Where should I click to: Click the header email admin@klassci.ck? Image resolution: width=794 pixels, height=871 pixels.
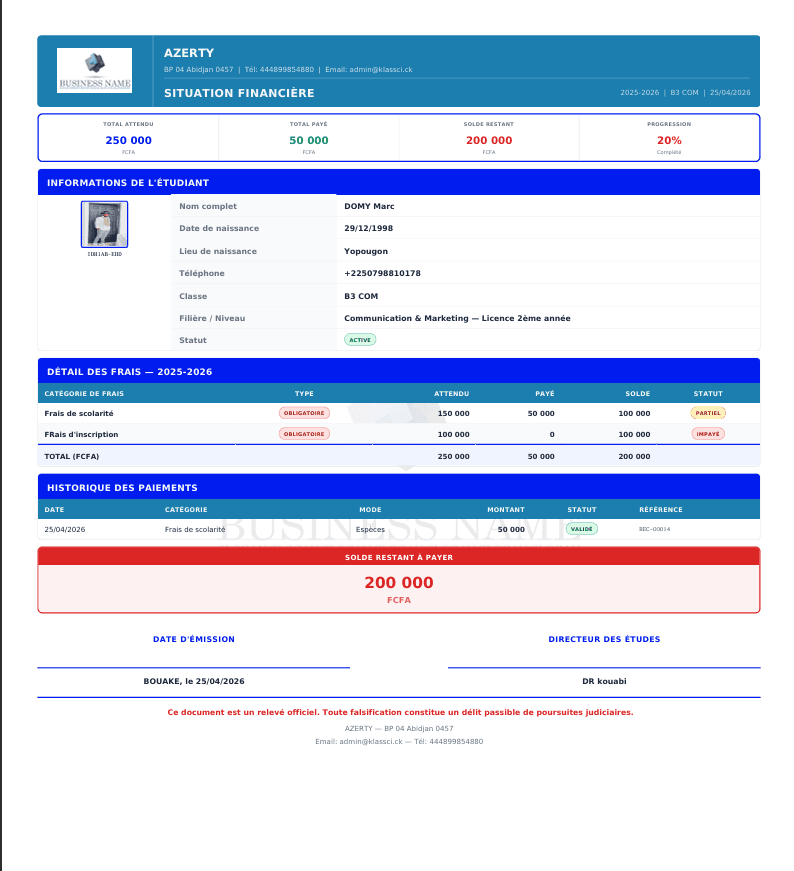pyautogui.click(x=369, y=69)
